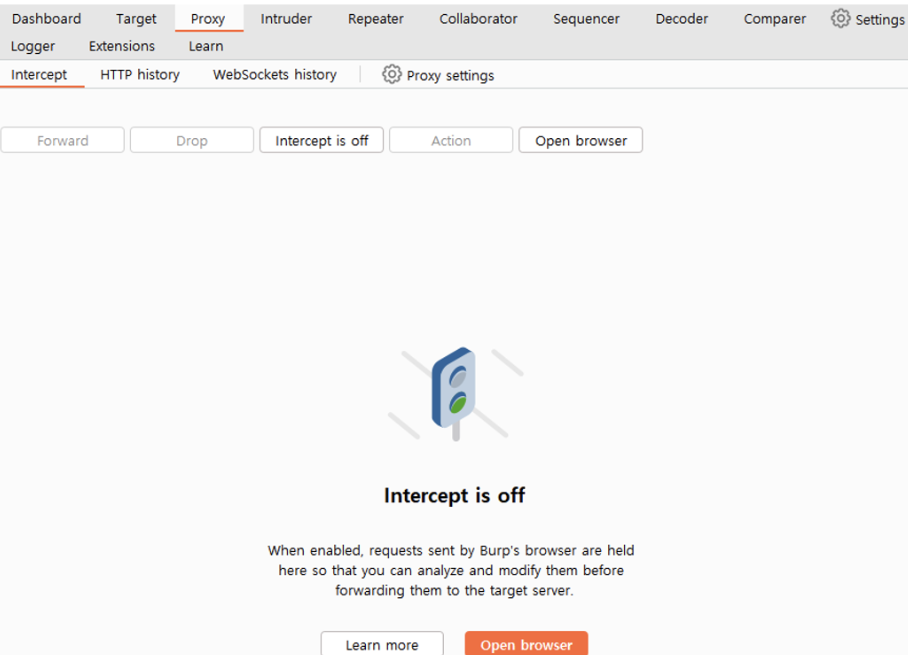
Task: Open the Action menu button
Action: tap(451, 140)
